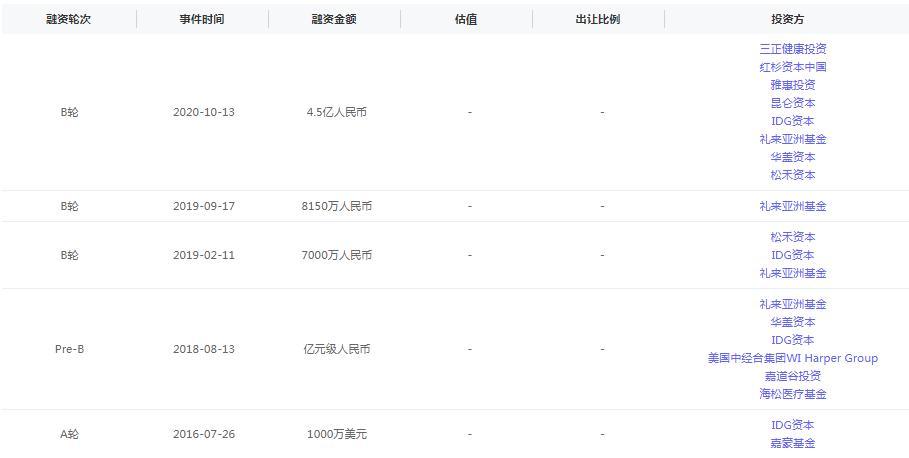Click the 融资金额 column header
This screenshot has width=909, height=458.
pos(334,19)
